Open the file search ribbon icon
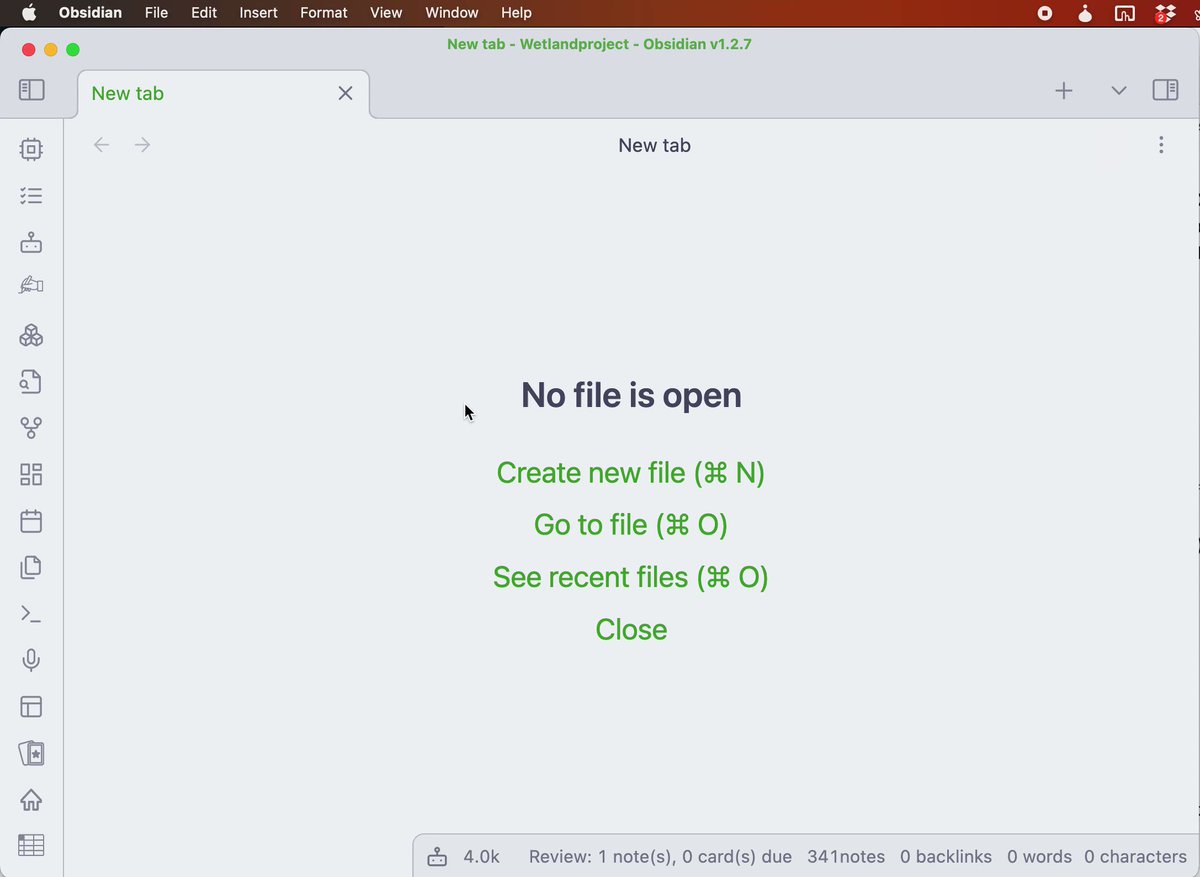This screenshot has height=877, width=1200. [x=31, y=381]
